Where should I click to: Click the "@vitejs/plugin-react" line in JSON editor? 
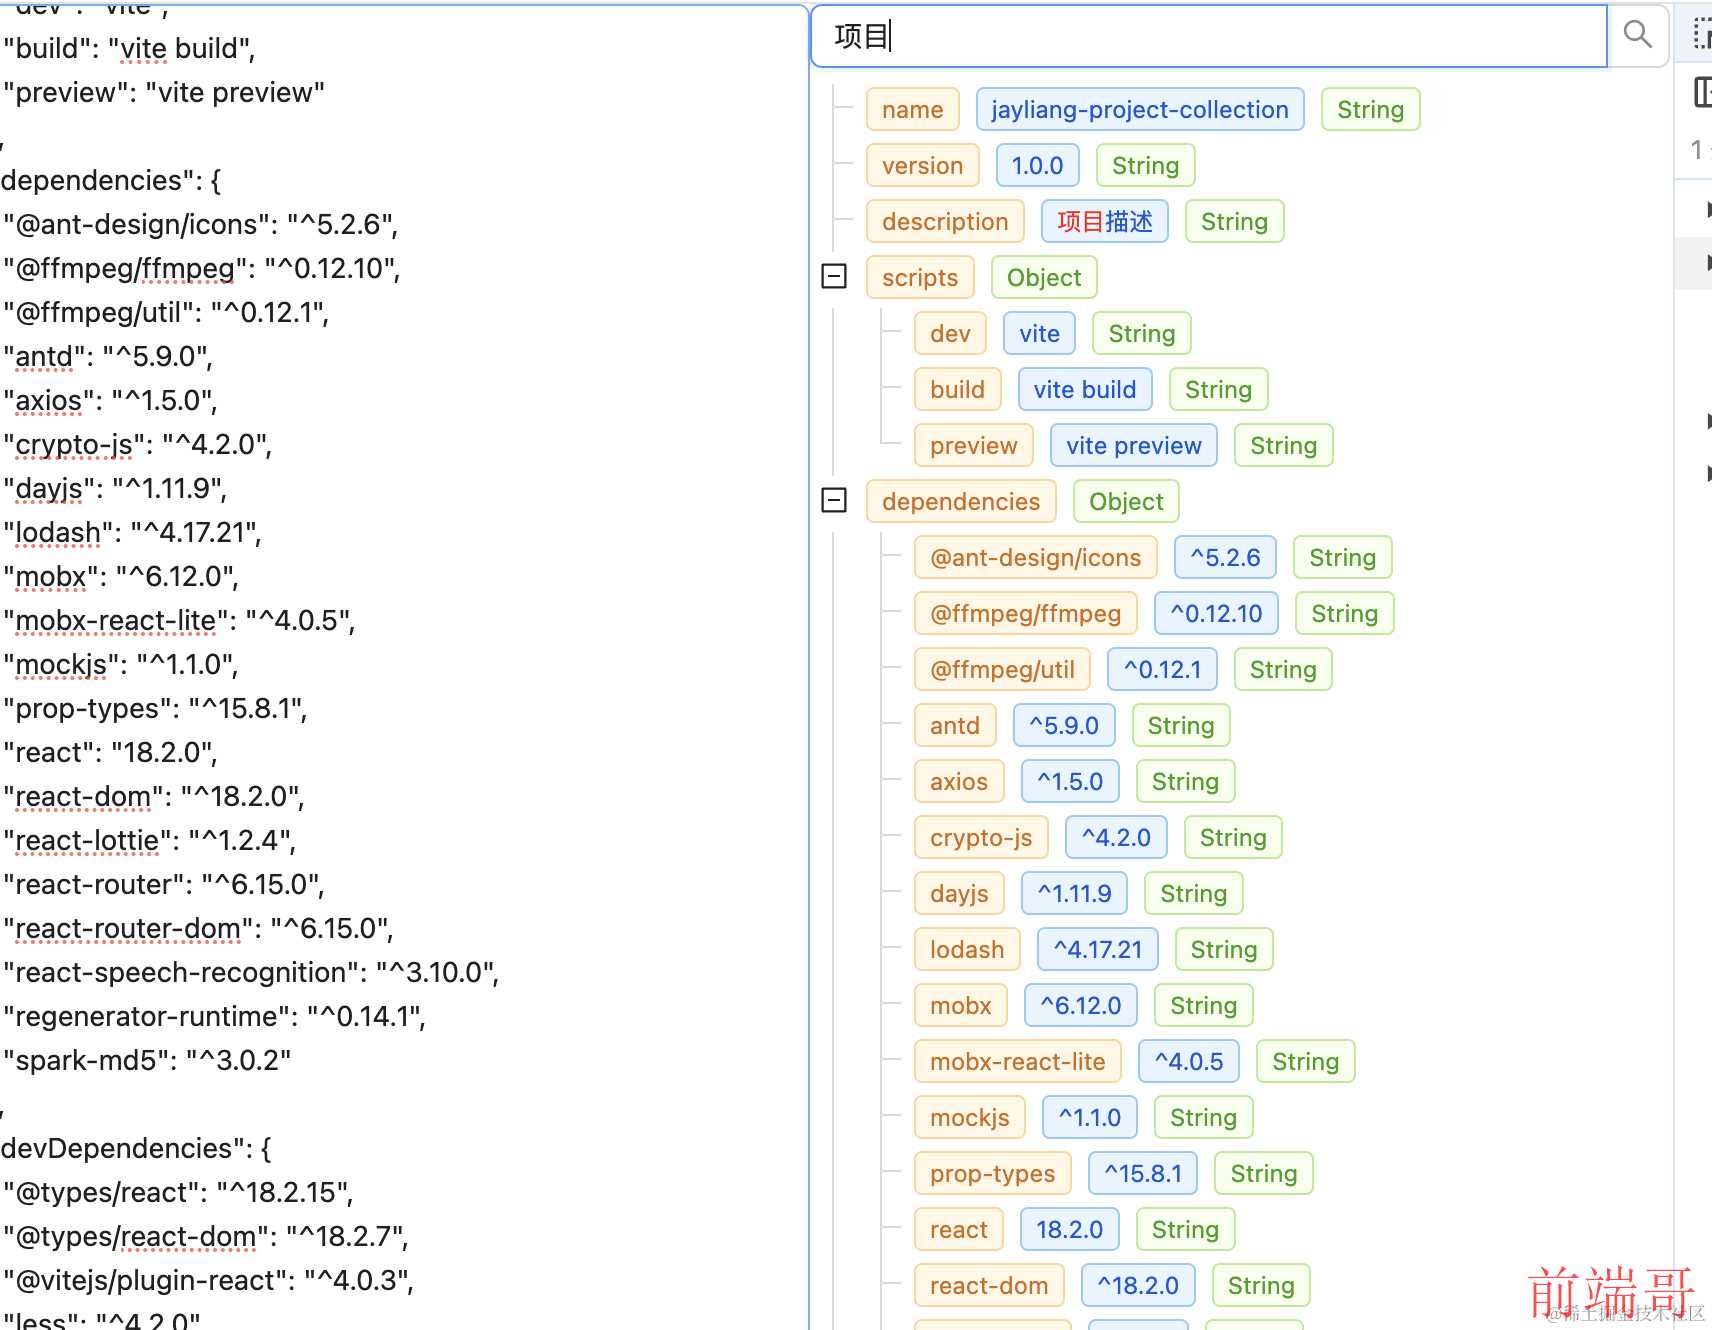point(209,1281)
